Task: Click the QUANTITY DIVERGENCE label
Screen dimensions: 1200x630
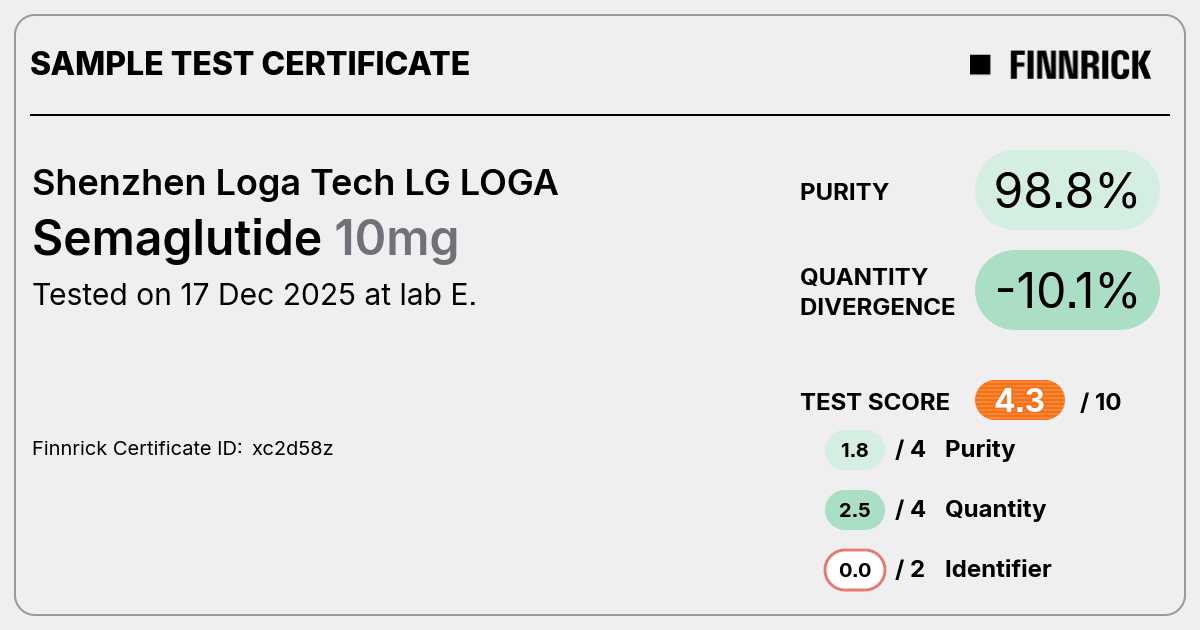Action: click(877, 291)
